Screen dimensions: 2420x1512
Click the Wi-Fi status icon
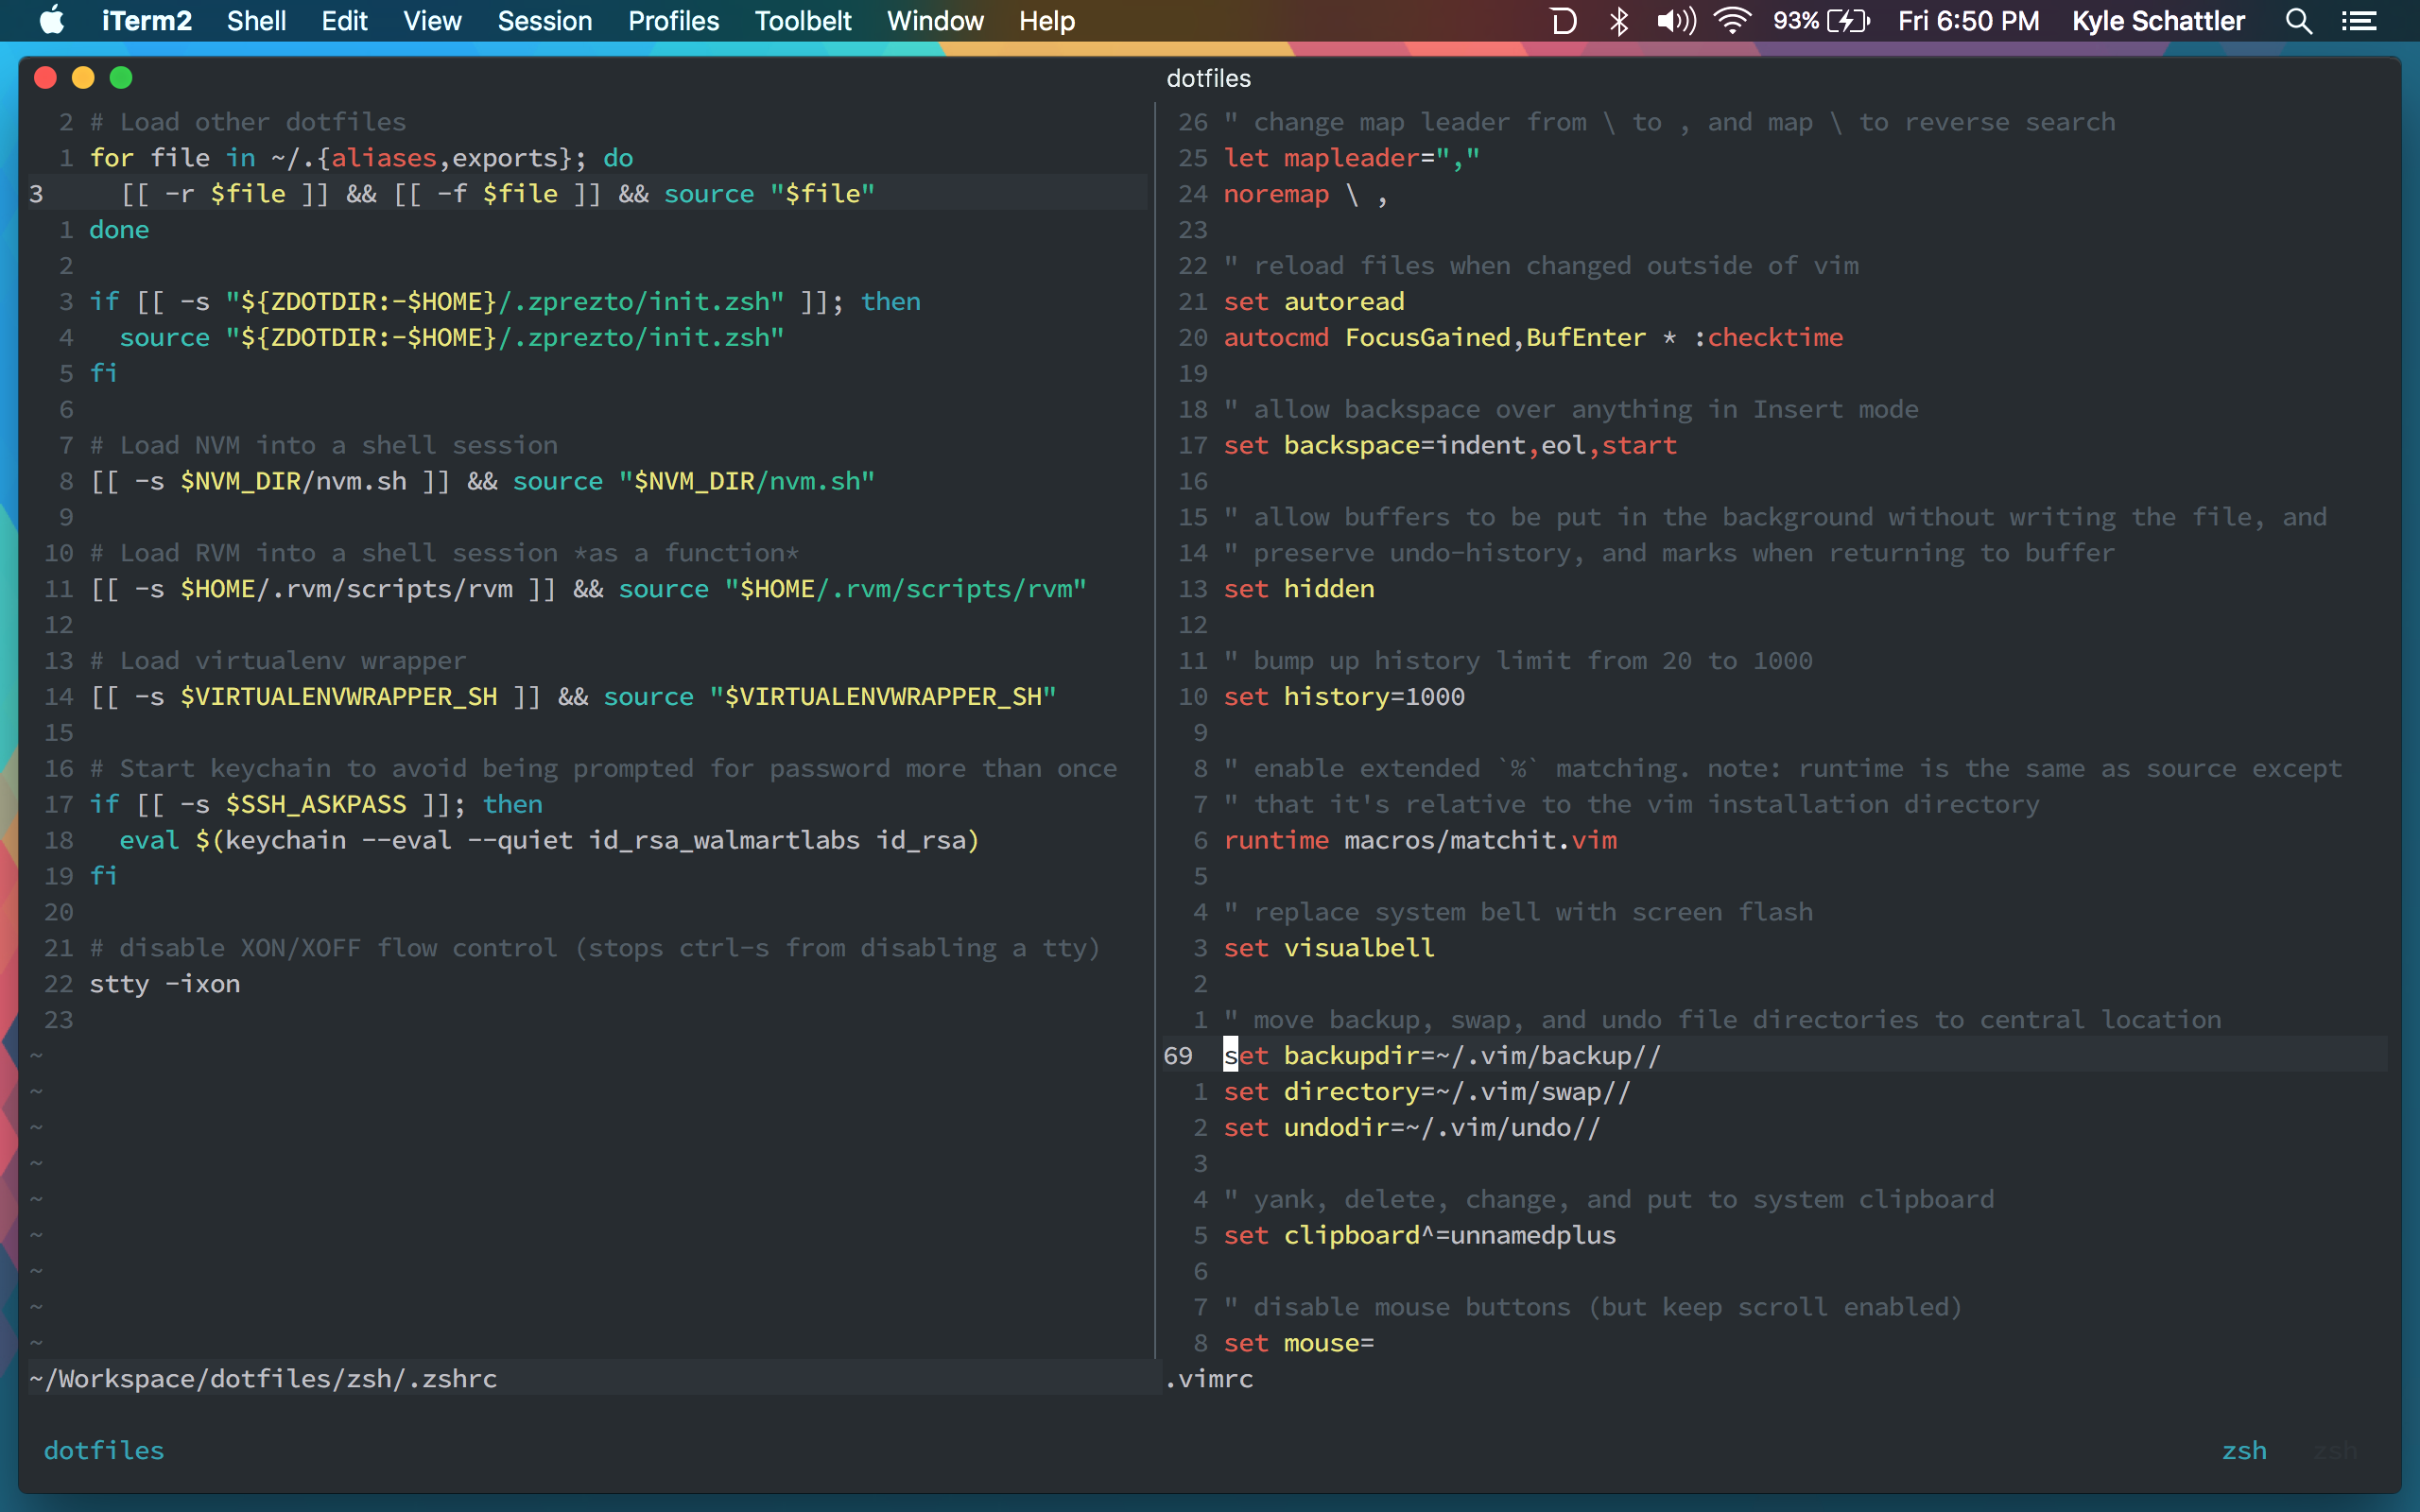(x=1732, y=20)
